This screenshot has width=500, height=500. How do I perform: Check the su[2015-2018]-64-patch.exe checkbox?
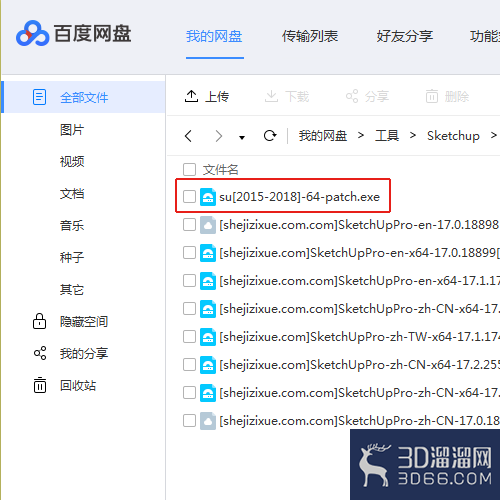(189, 197)
